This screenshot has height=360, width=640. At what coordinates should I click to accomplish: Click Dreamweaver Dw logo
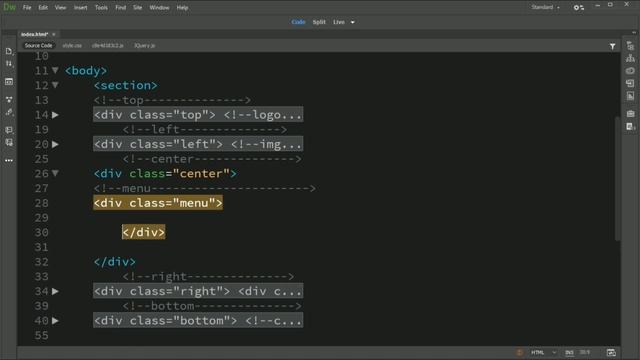coord(9,7)
